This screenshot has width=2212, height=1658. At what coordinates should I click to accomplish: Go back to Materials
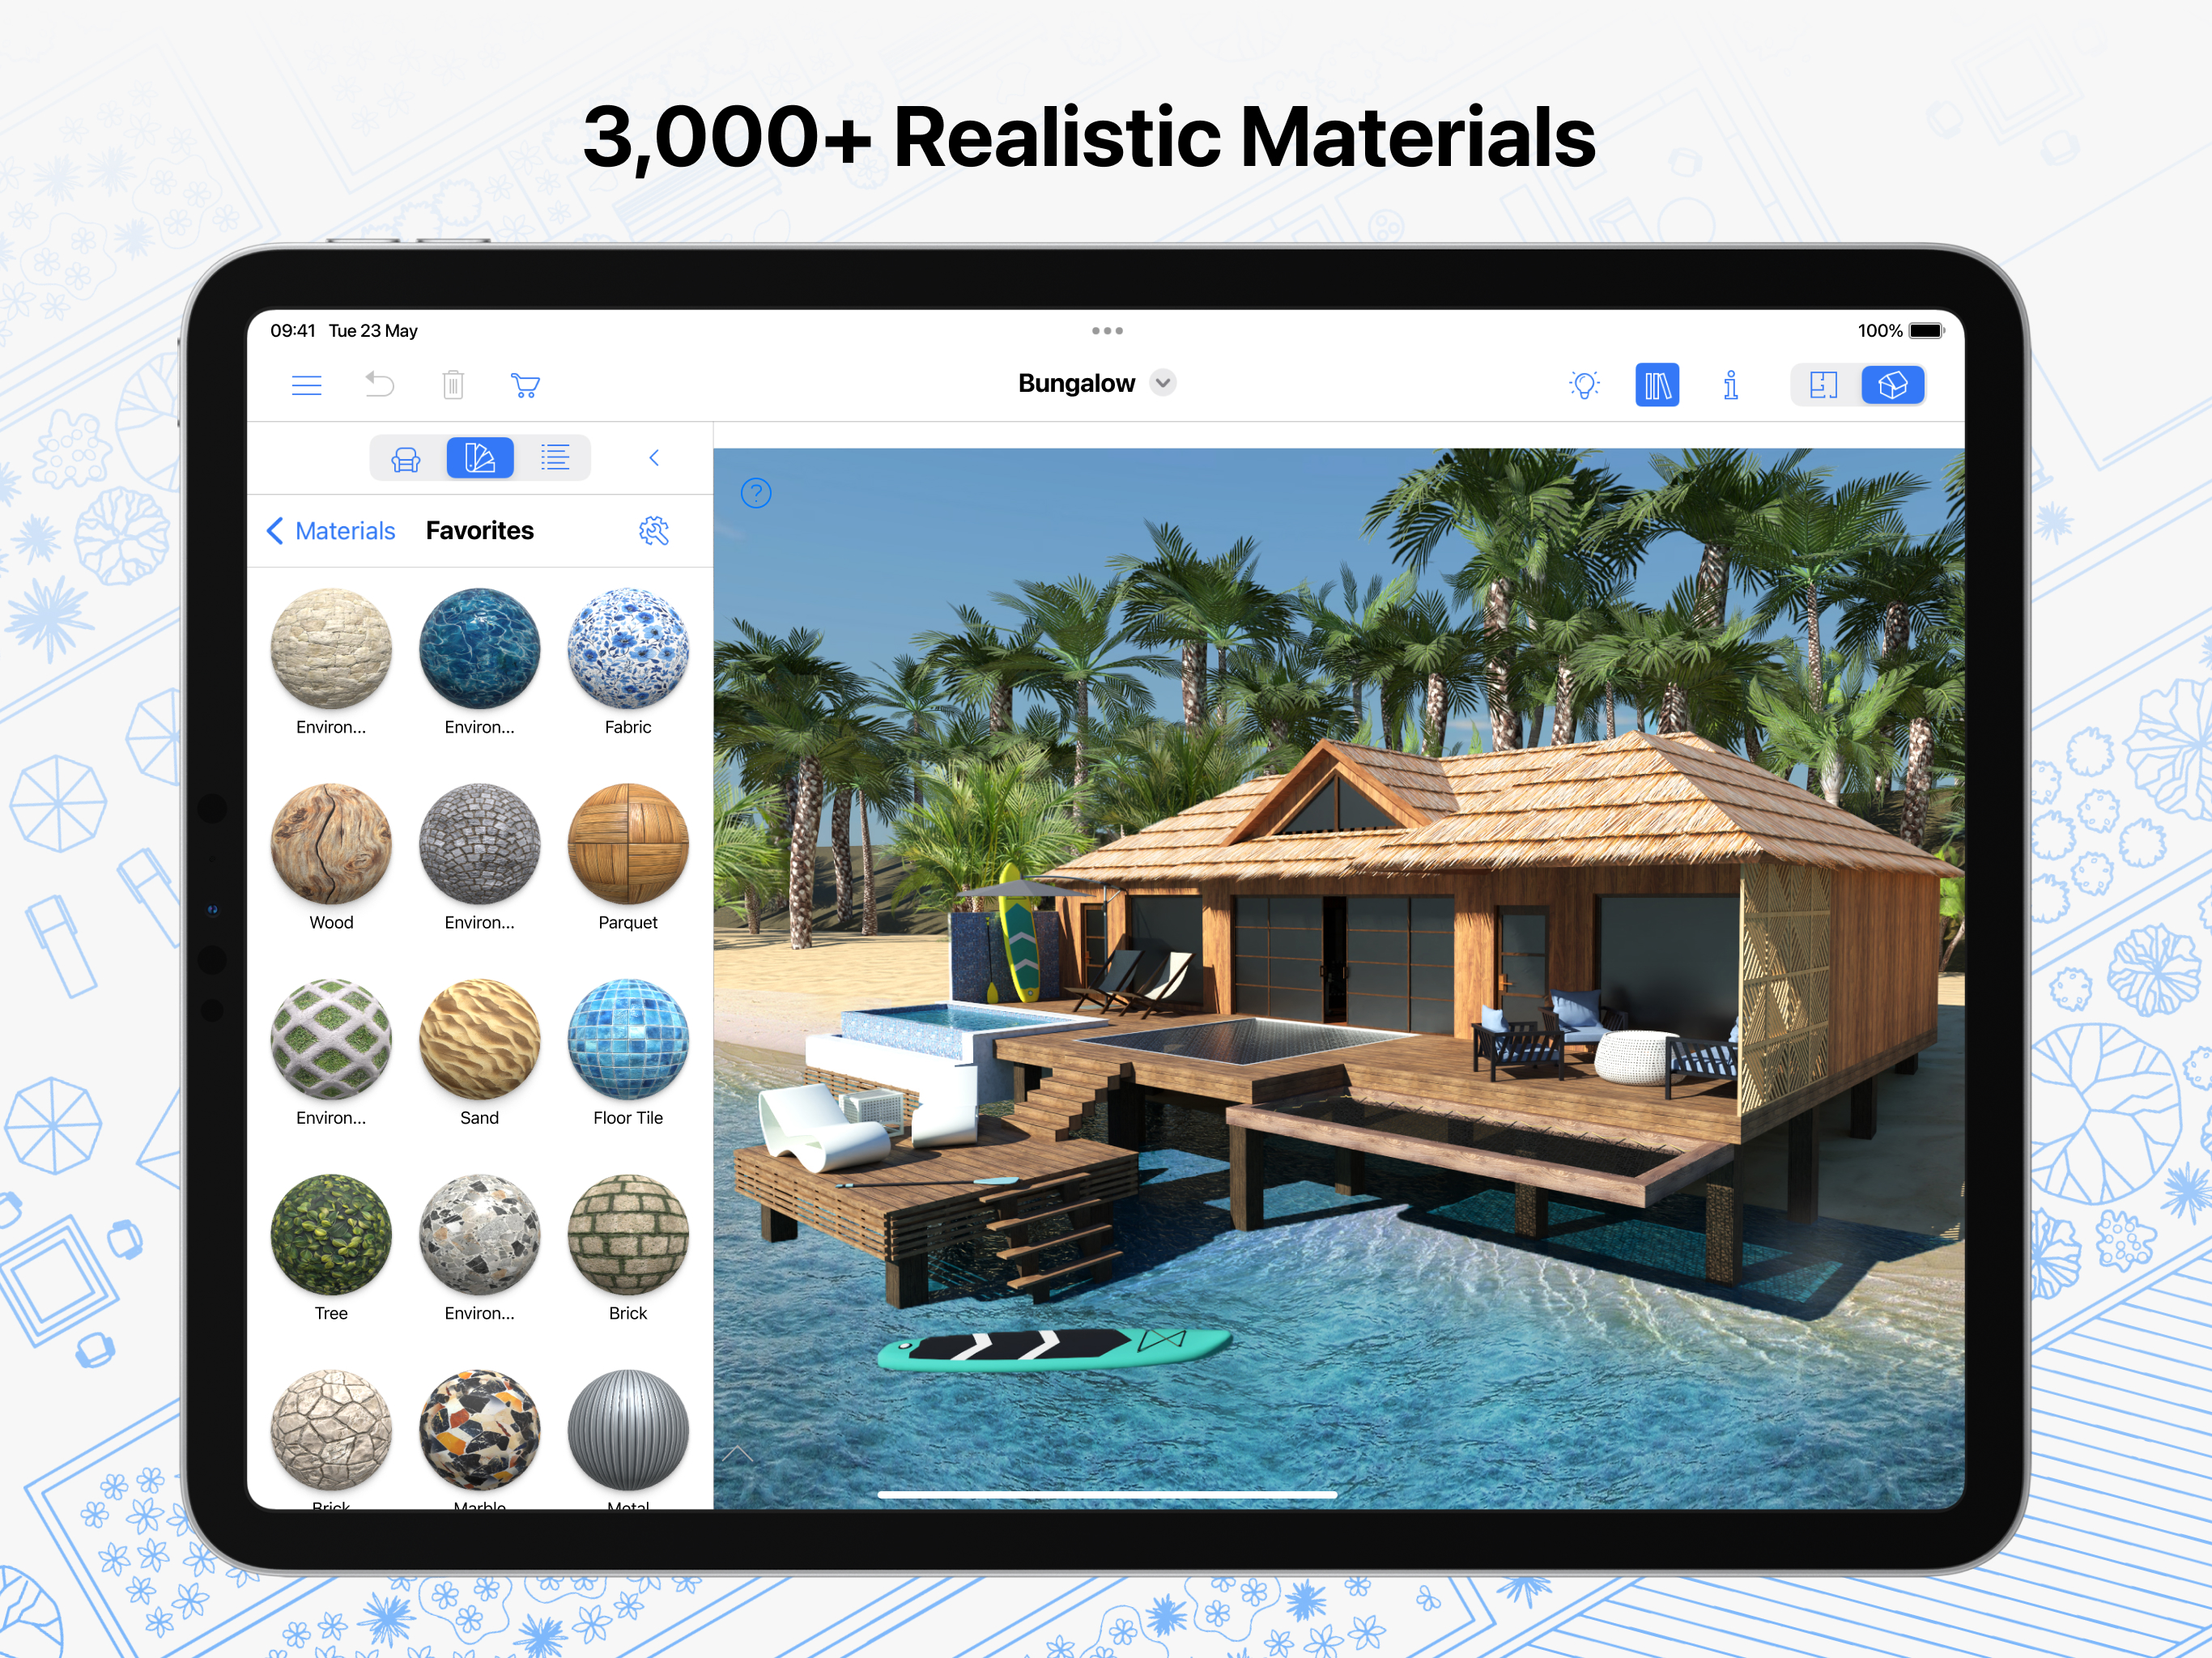click(331, 531)
